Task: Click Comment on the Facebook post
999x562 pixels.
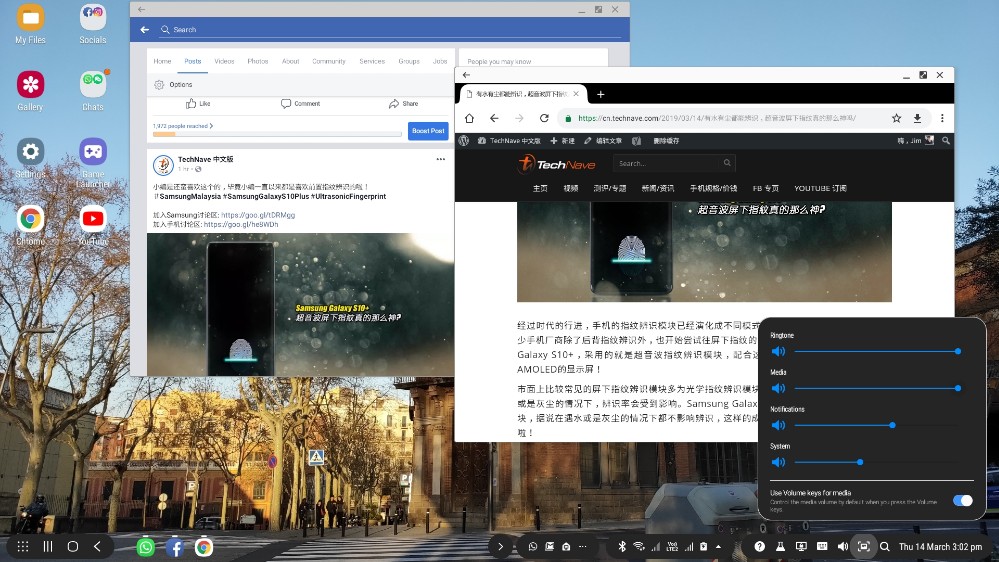Action: (x=301, y=103)
